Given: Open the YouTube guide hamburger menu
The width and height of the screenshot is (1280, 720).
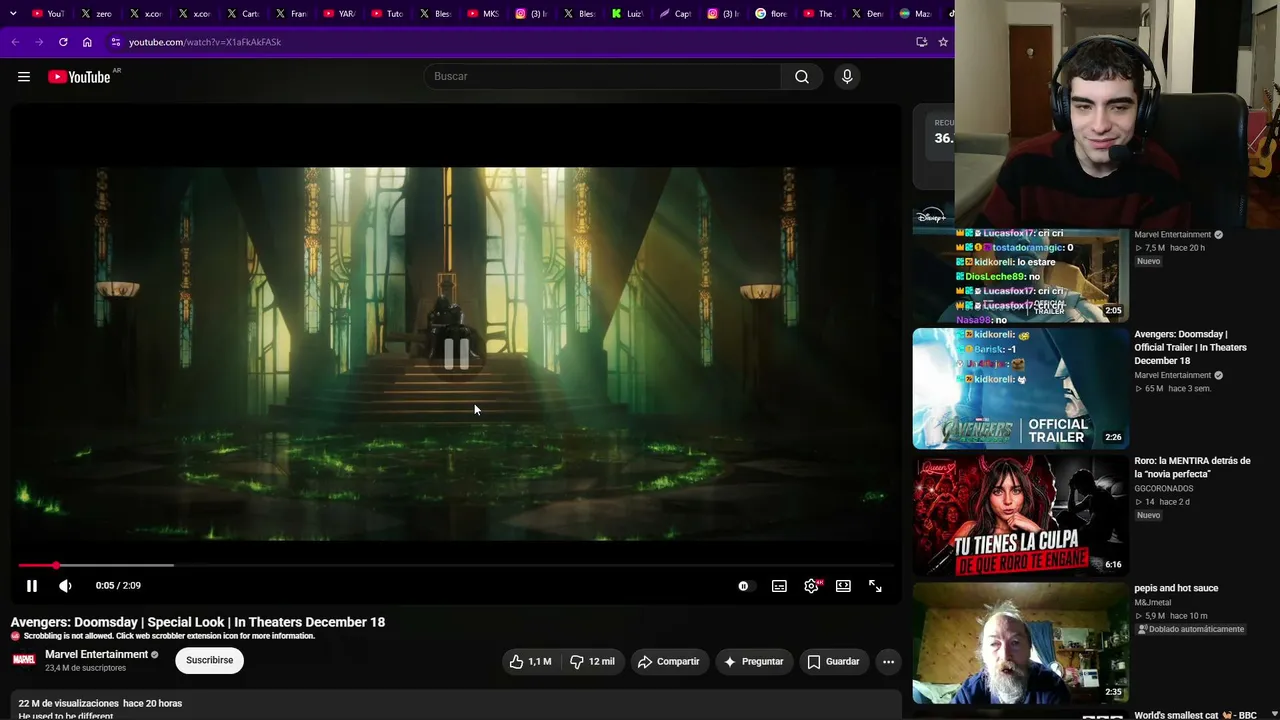Looking at the screenshot, I should [24, 77].
